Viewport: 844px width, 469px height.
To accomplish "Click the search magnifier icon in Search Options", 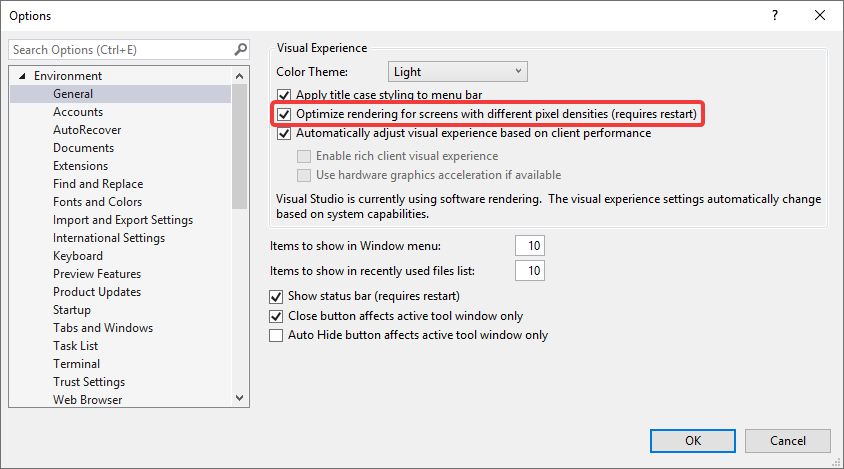I will point(240,50).
